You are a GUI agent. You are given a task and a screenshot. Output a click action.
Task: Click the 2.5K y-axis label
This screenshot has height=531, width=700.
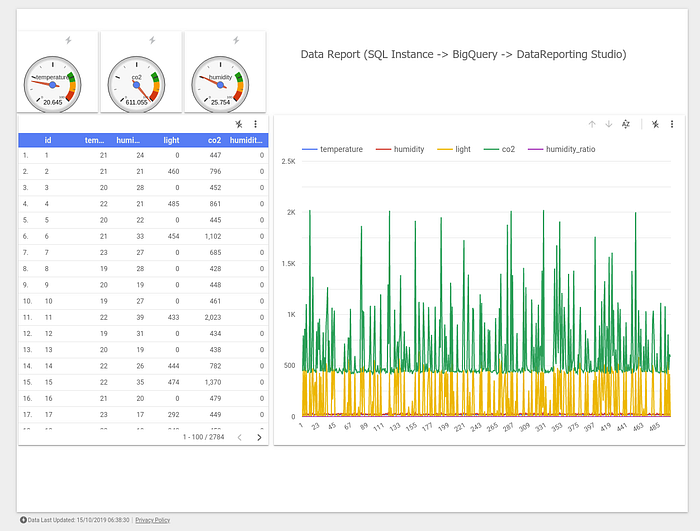coord(288,161)
